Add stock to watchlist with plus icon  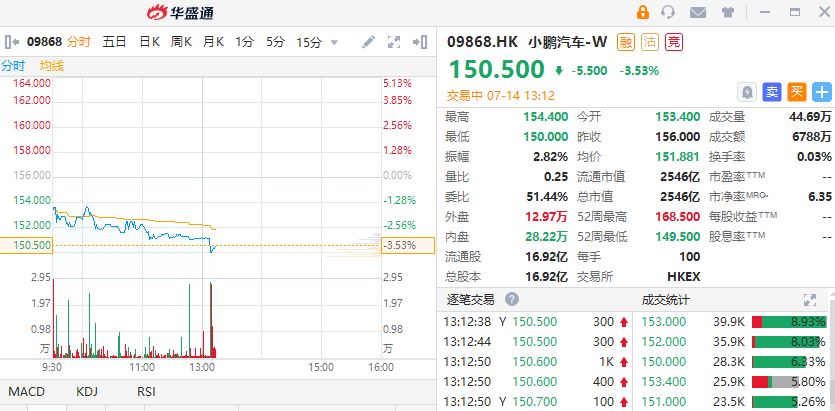tap(822, 91)
